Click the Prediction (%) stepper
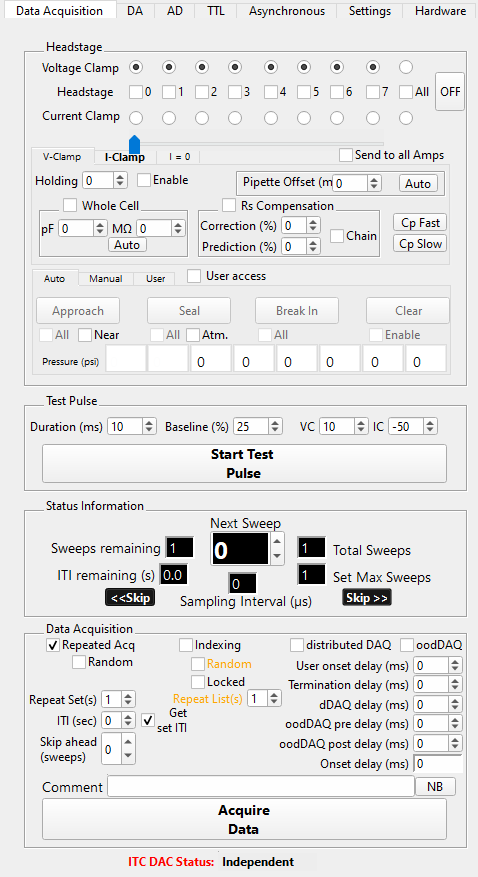Image resolution: width=478 pixels, height=877 pixels. coord(313,247)
